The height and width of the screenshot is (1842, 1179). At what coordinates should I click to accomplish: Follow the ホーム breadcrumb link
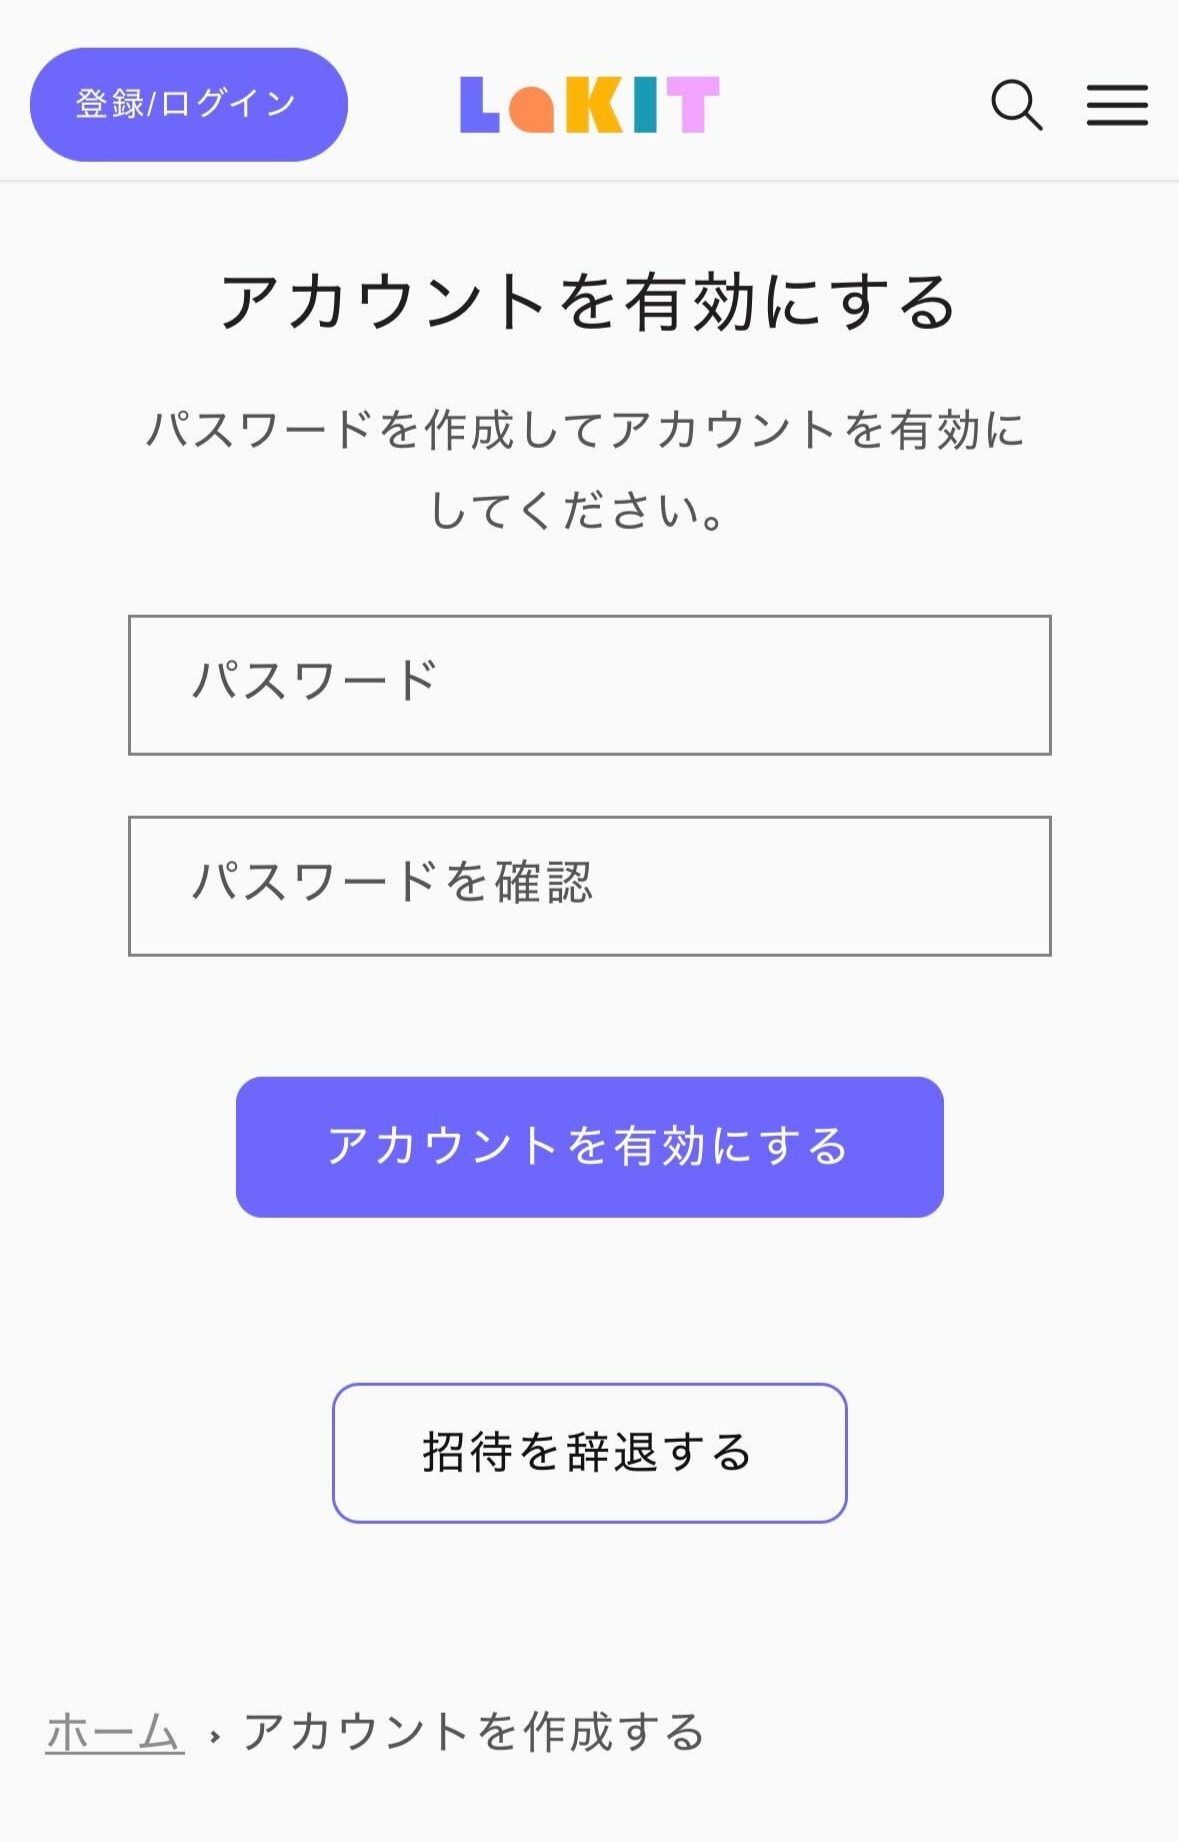coord(115,1732)
